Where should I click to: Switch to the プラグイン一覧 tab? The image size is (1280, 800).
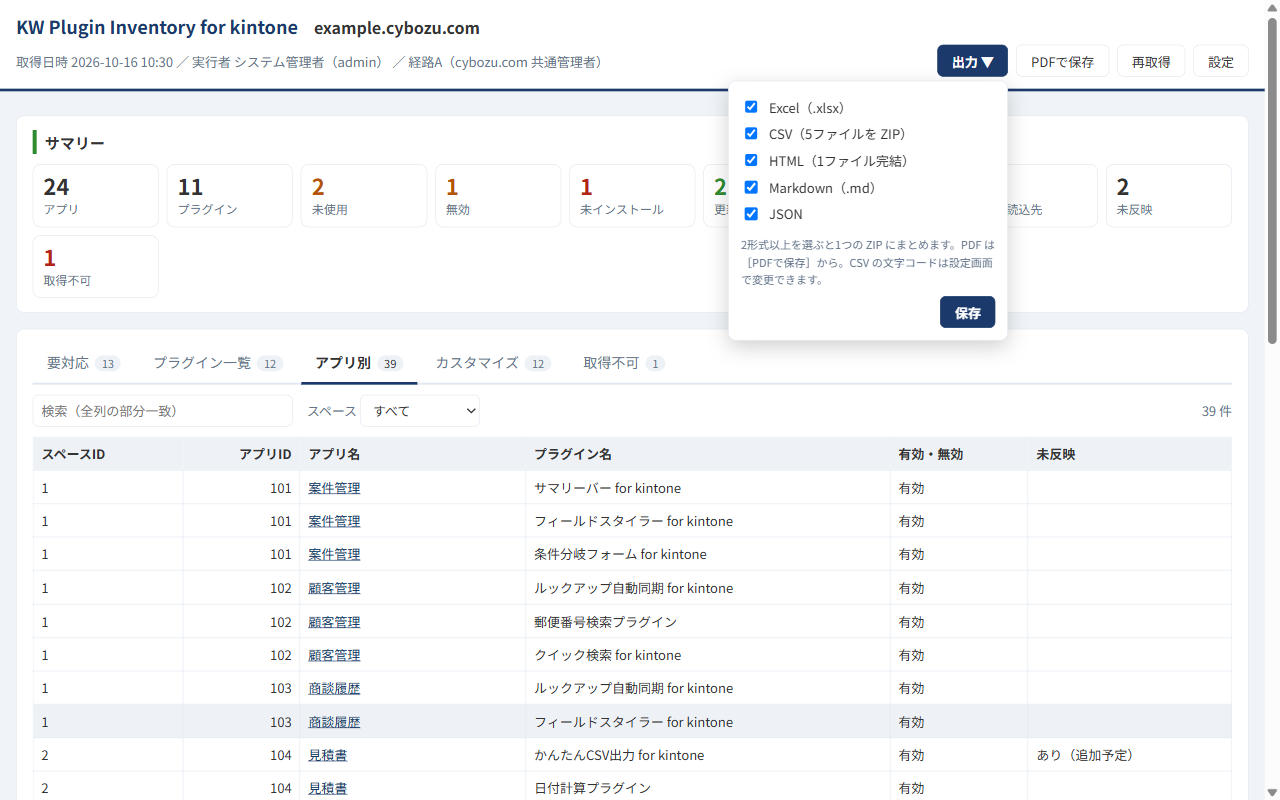pos(218,363)
